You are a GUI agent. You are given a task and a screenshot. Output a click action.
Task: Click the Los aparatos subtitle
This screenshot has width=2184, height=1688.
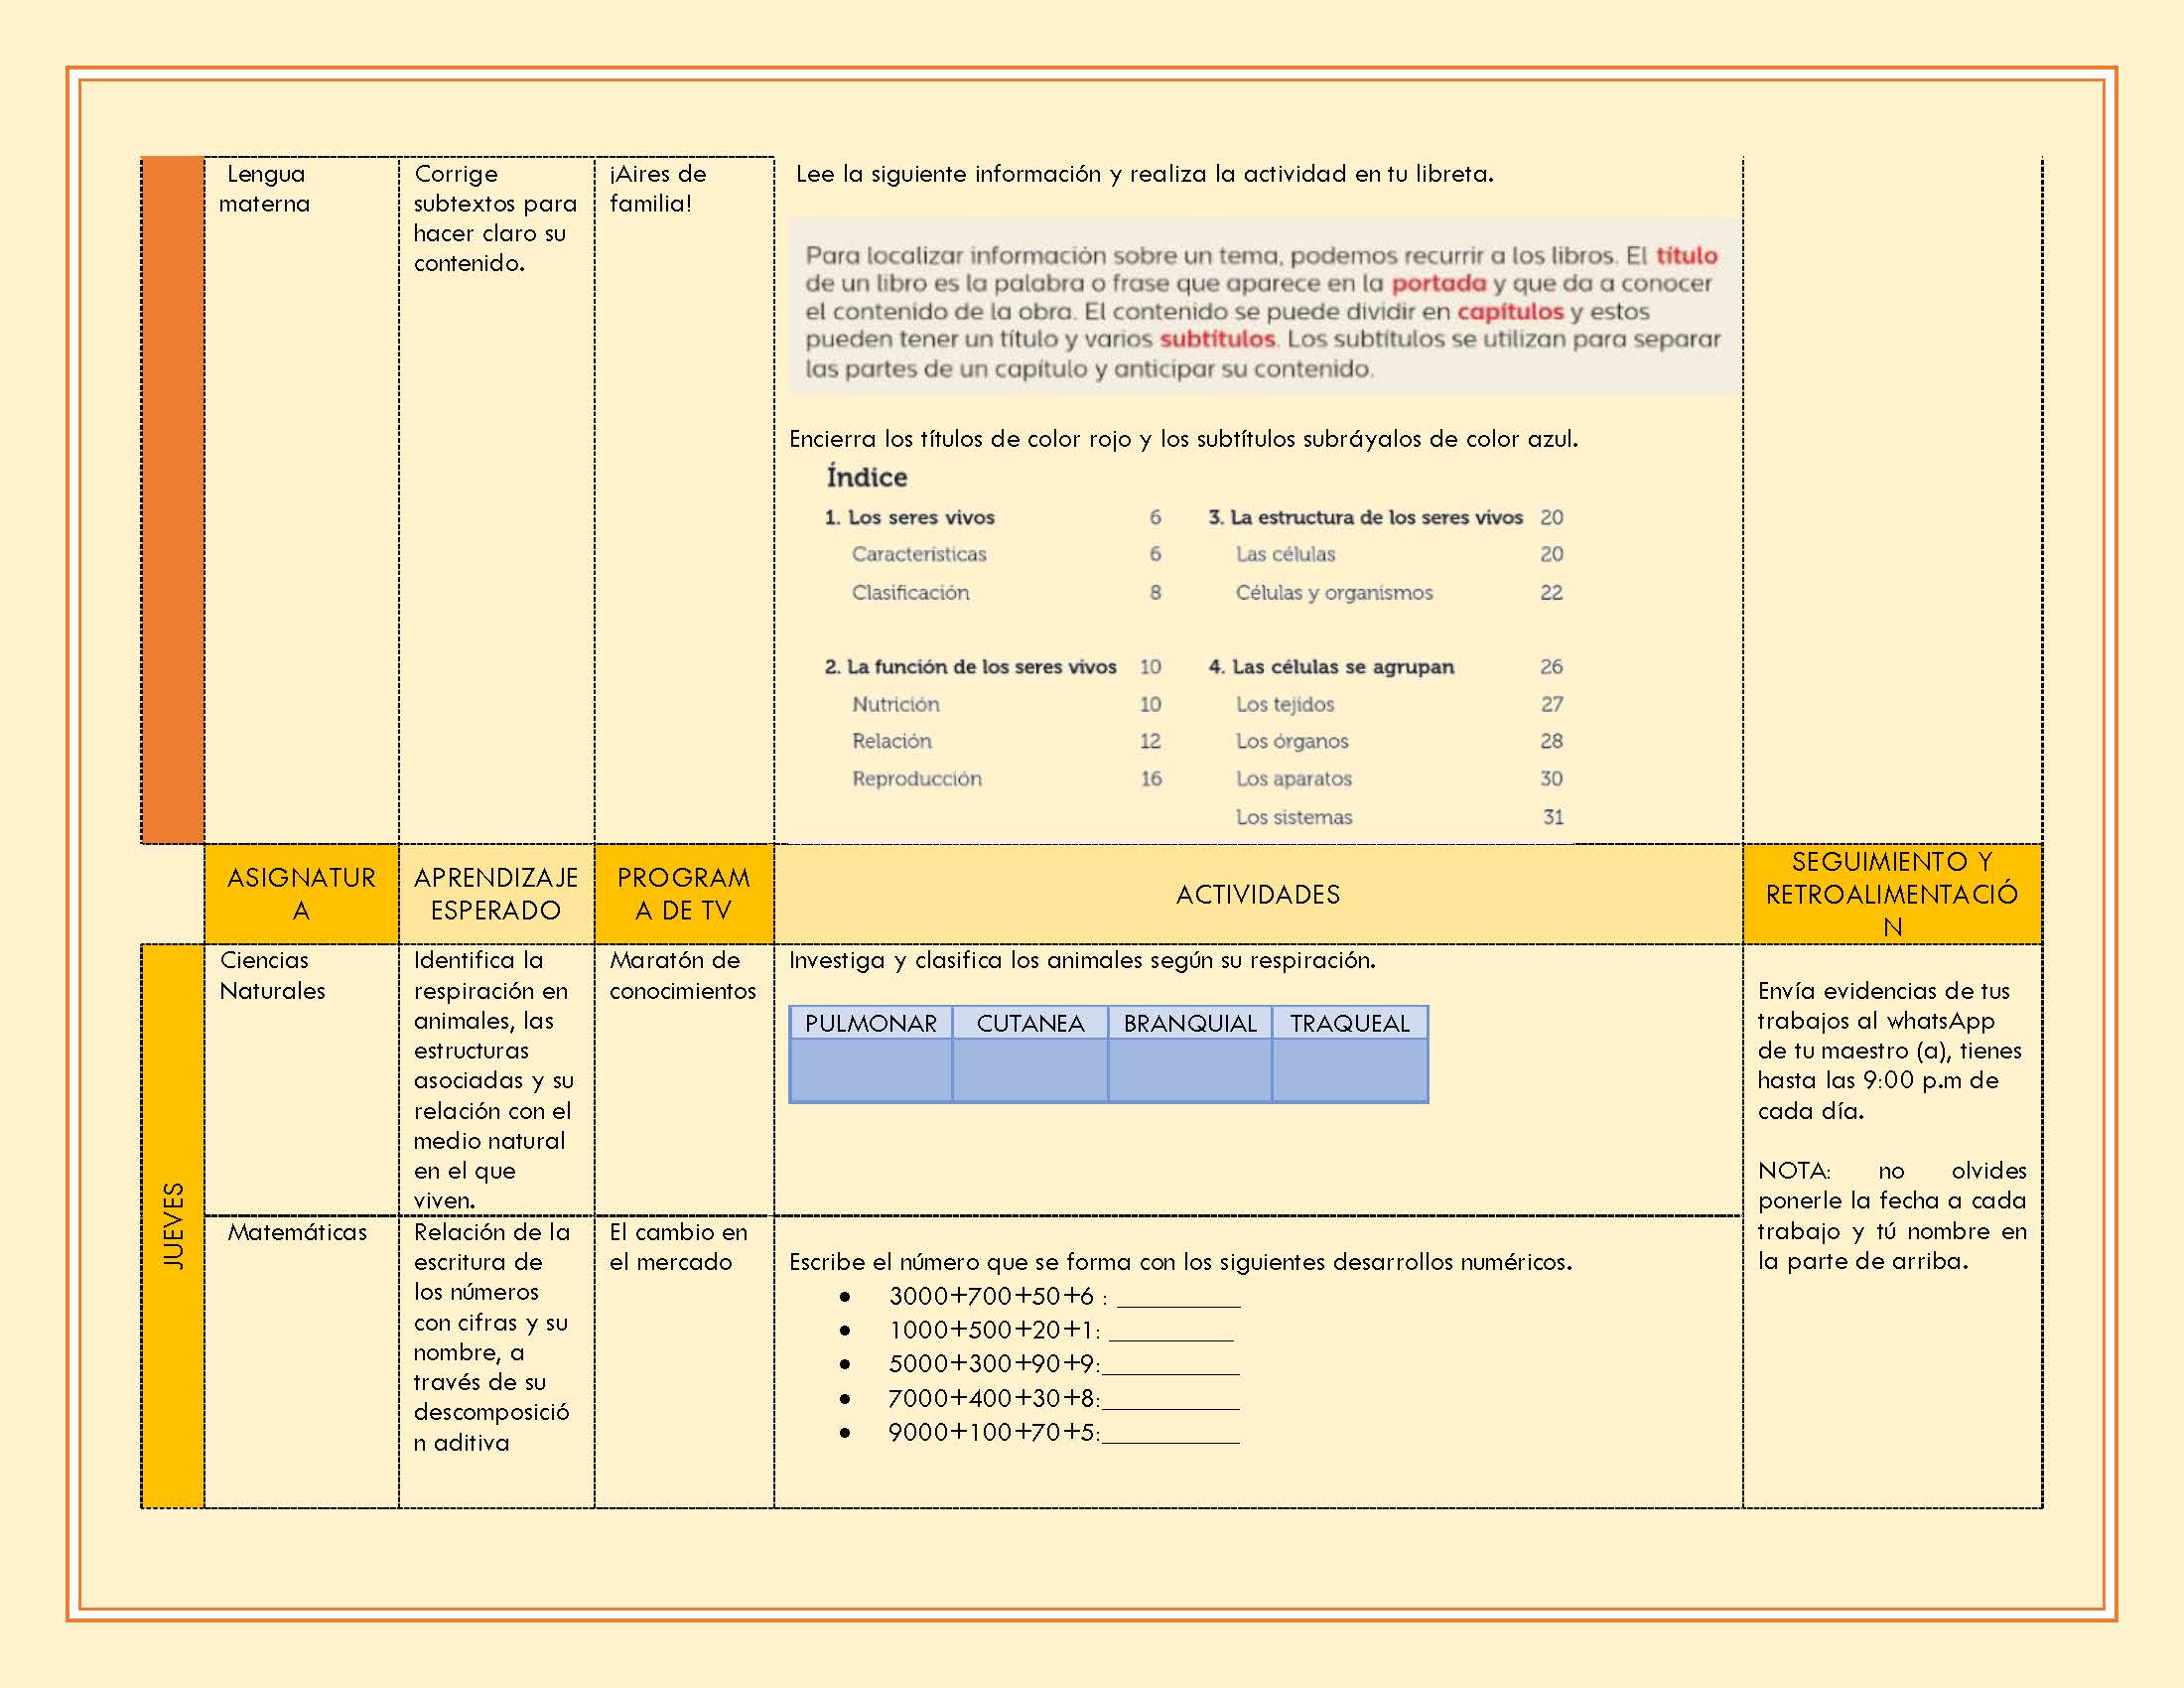click(1293, 778)
